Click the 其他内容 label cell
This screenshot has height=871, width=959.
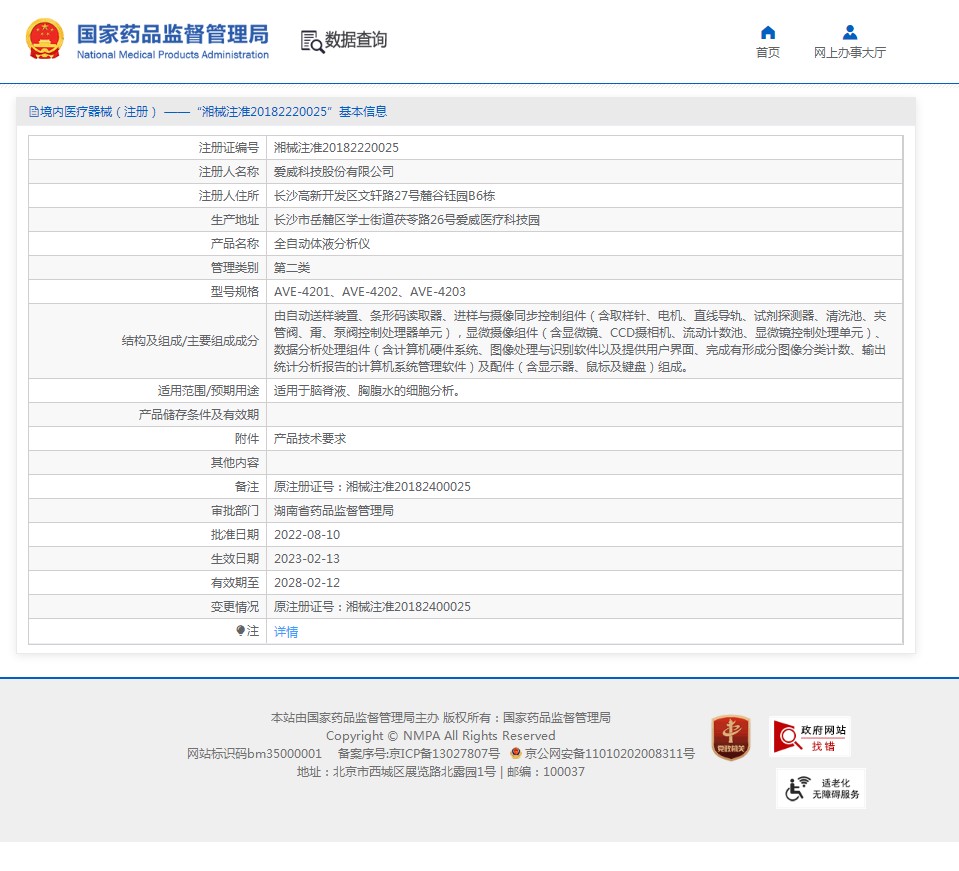tap(147, 462)
